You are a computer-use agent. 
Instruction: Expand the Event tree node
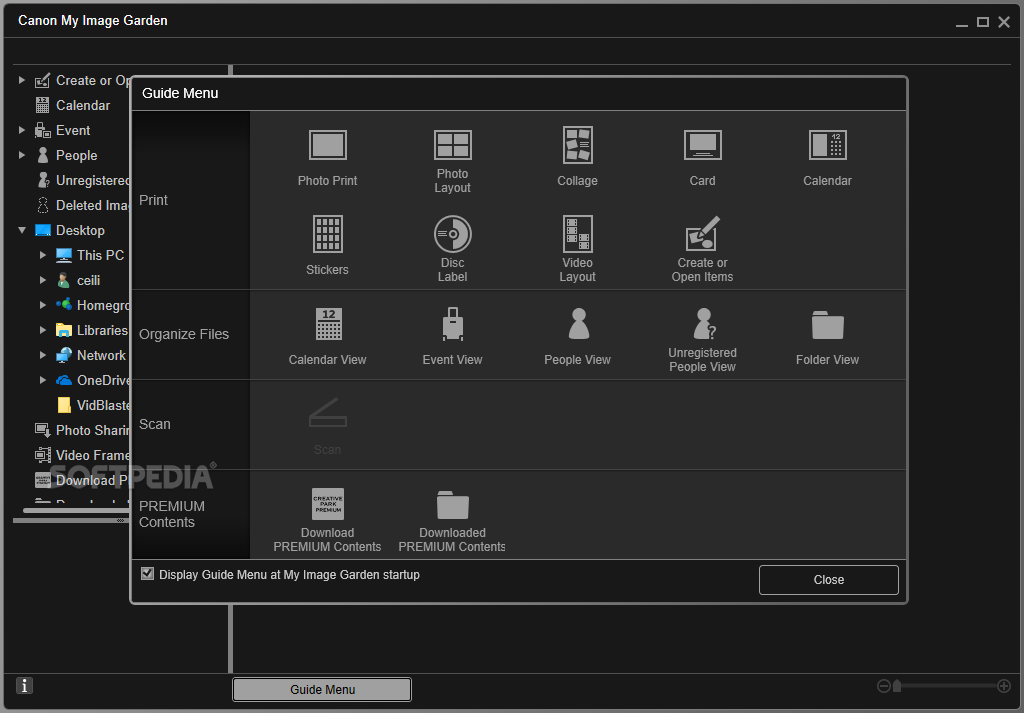[22, 130]
